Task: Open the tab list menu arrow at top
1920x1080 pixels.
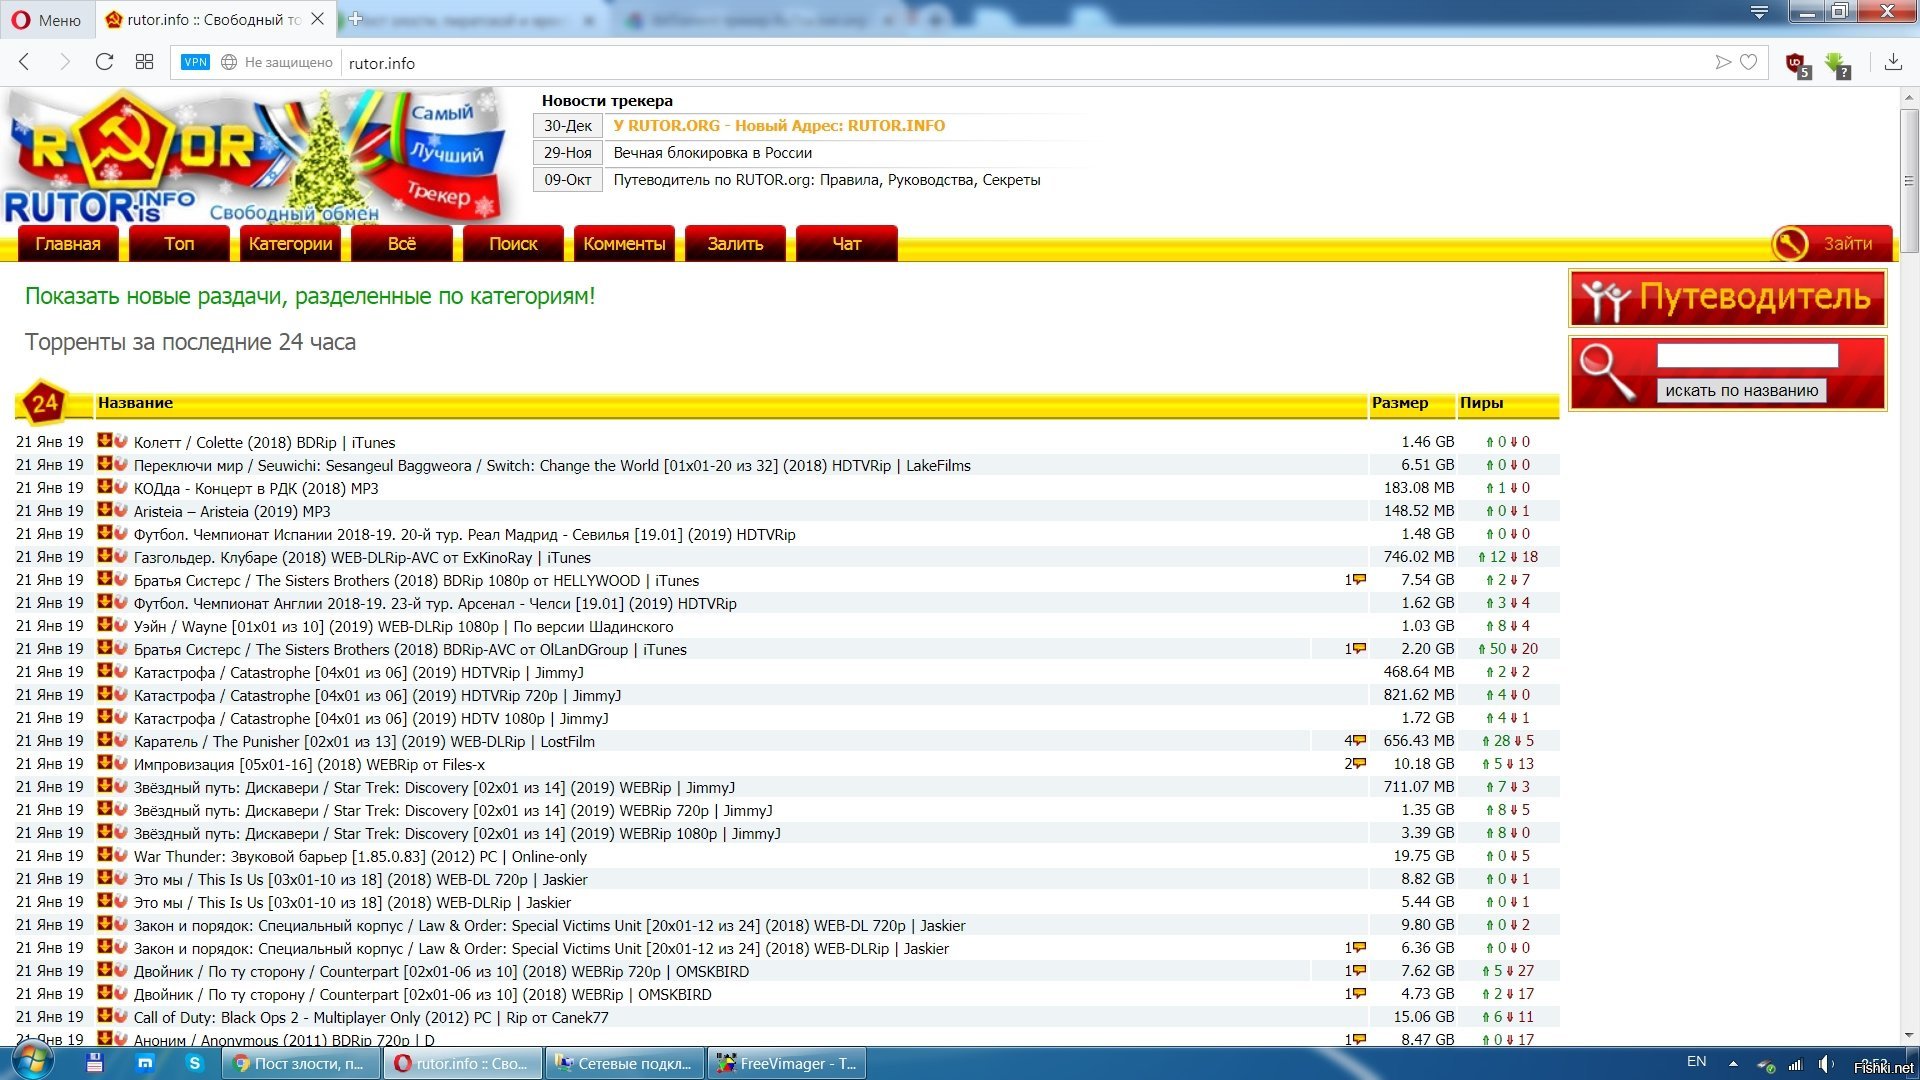Action: (x=1759, y=12)
